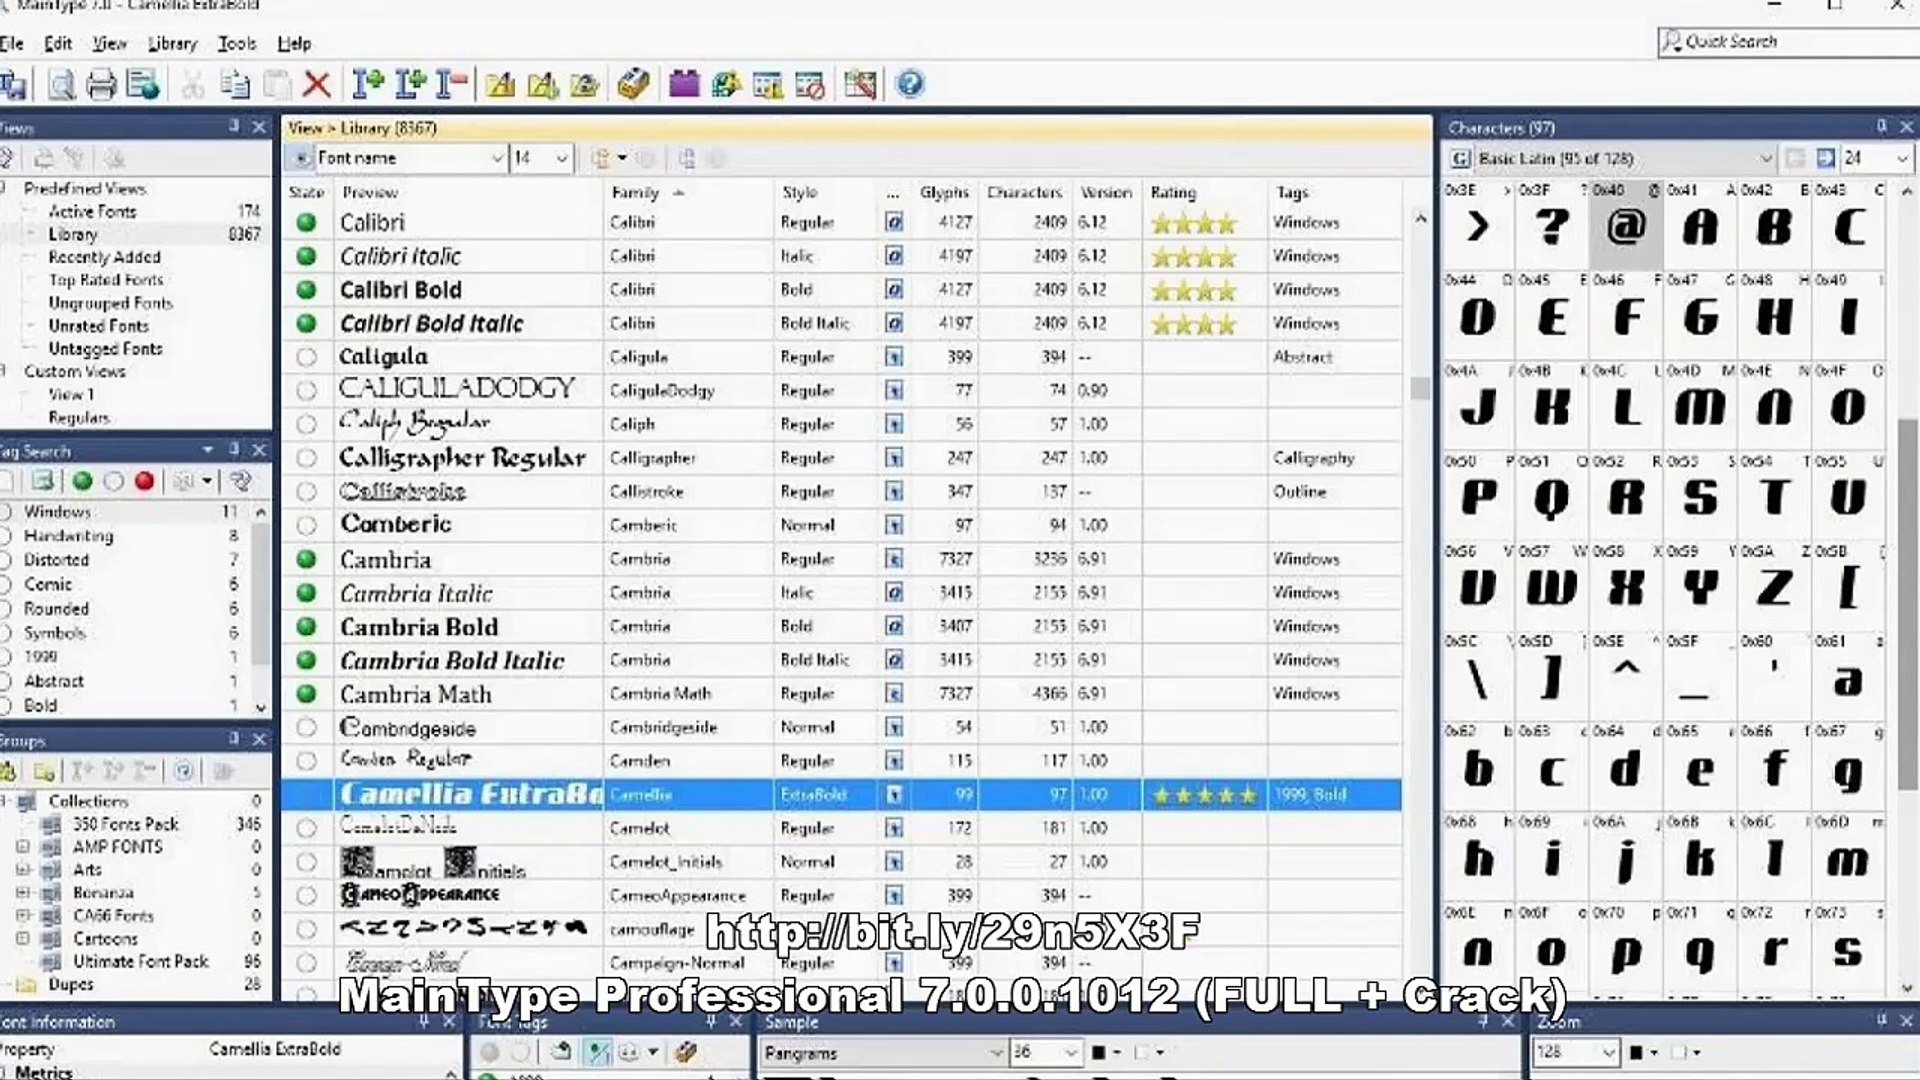Open the Library menu
Viewport: 1920px width, 1080px height.
tap(172, 44)
